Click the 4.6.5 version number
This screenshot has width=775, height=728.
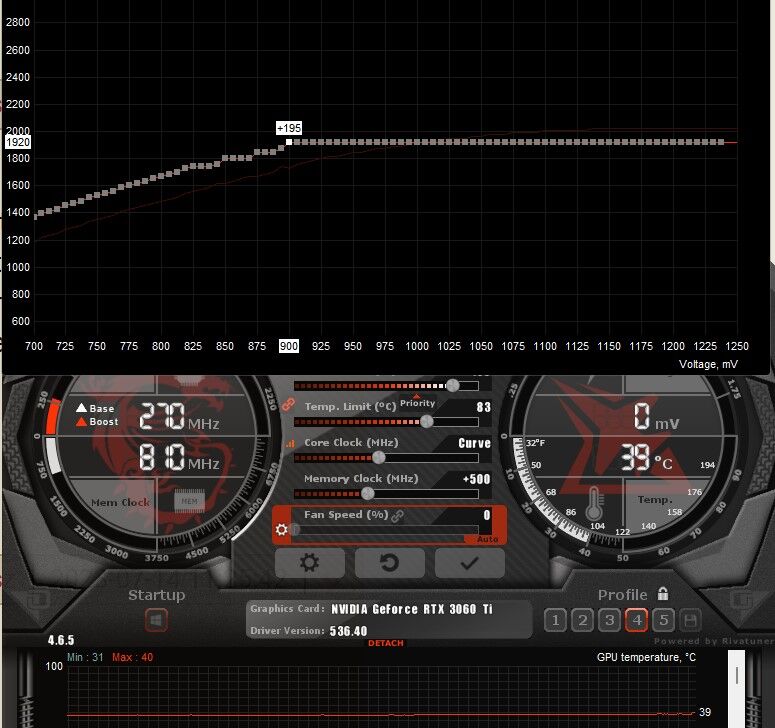[x=61, y=641]
